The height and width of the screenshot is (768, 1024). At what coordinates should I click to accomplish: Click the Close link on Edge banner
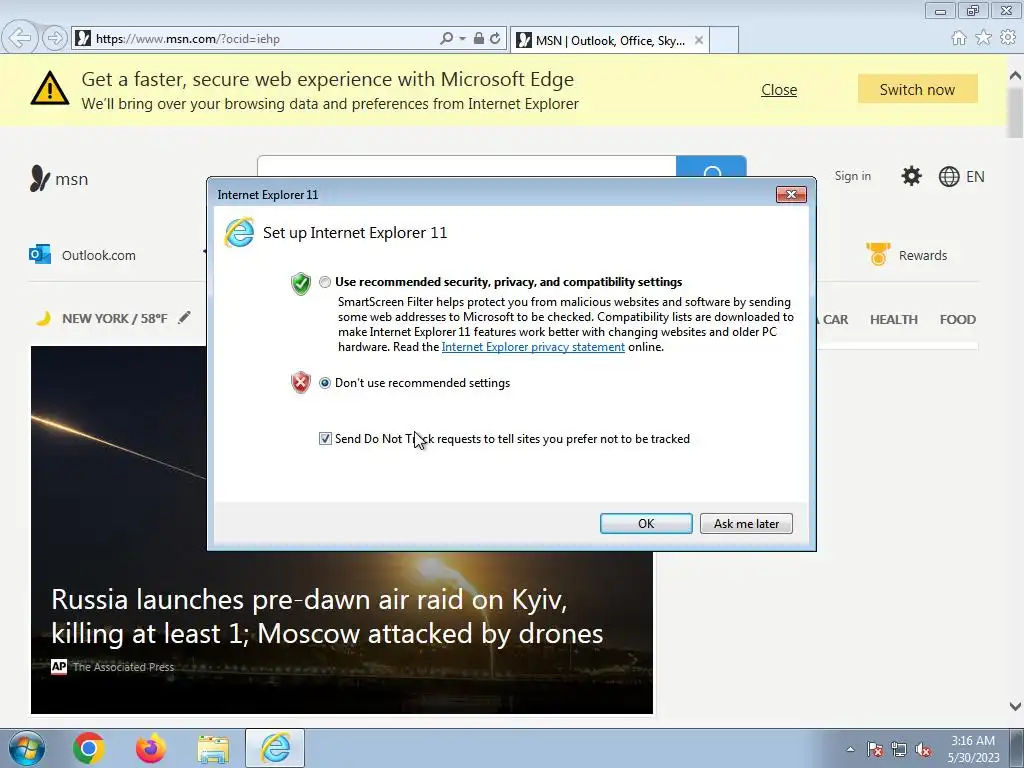tap(779, 89)
